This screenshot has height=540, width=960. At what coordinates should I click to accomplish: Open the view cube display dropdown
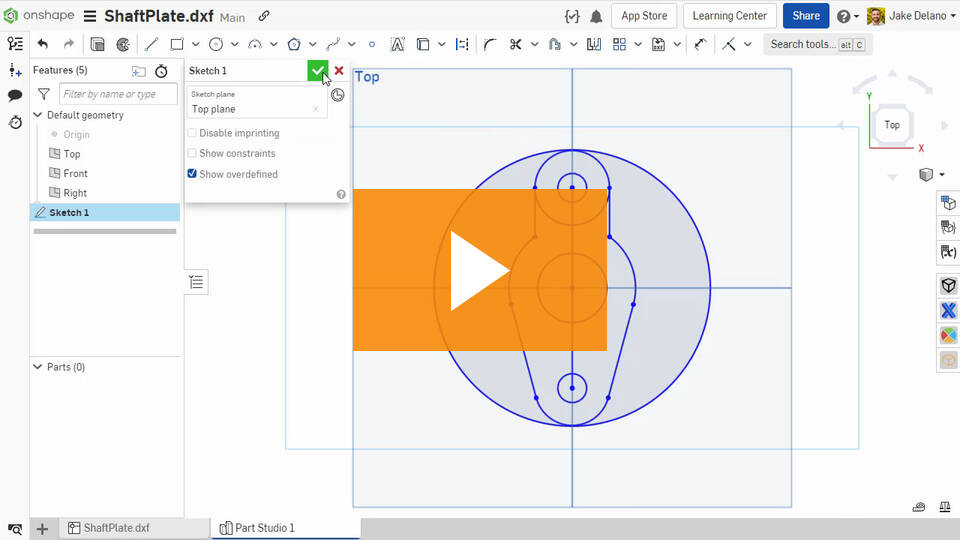click(x=942, y=175)
